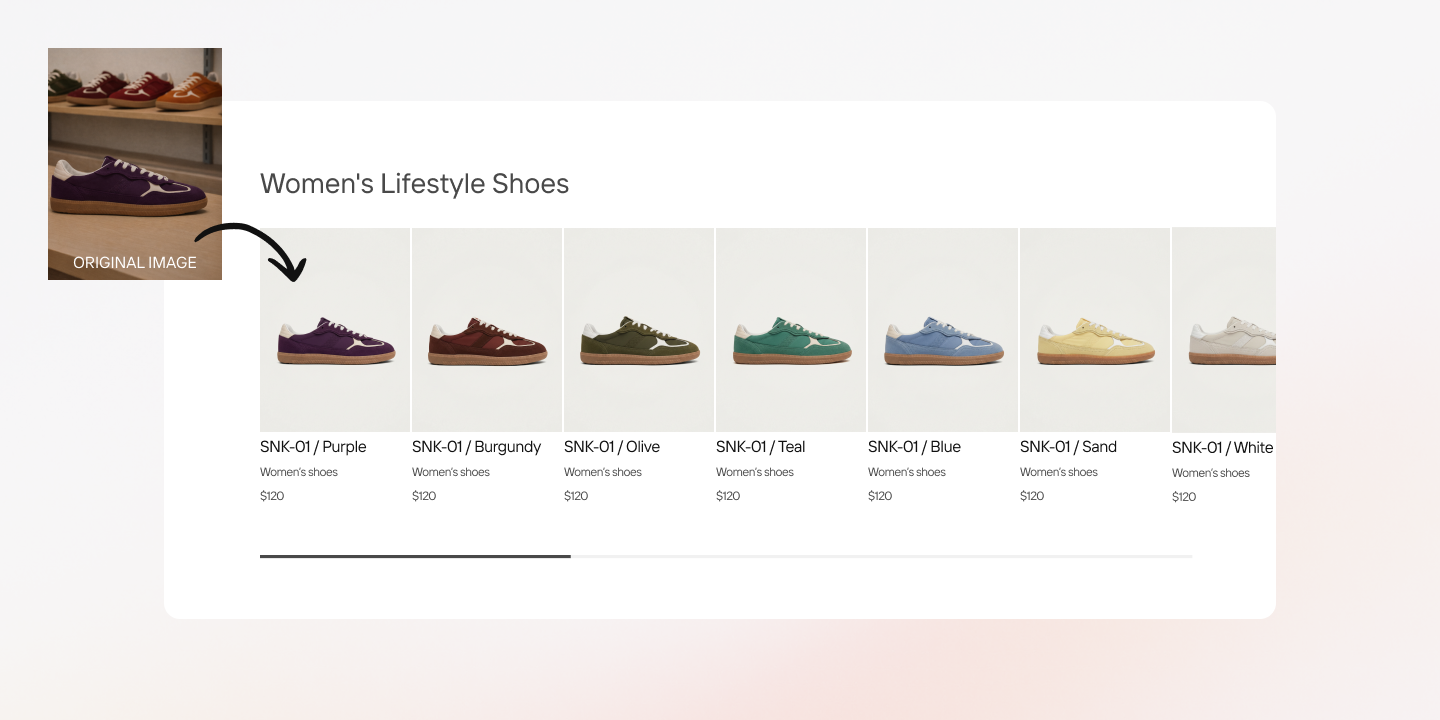The width and height of the screenshot is (1440, 720).
Task: Open the white sneaker product image
Action: click(1224, 331)
